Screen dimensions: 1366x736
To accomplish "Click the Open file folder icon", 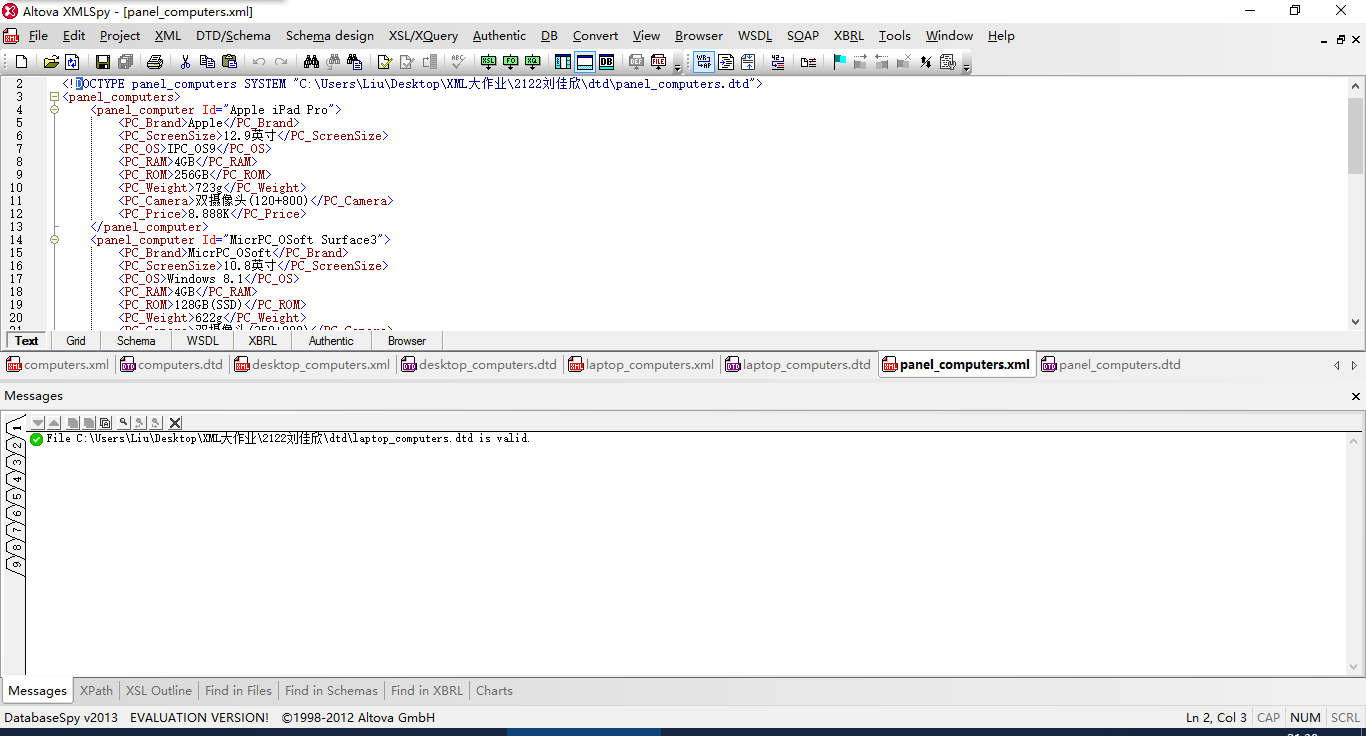I will point(51,62).
